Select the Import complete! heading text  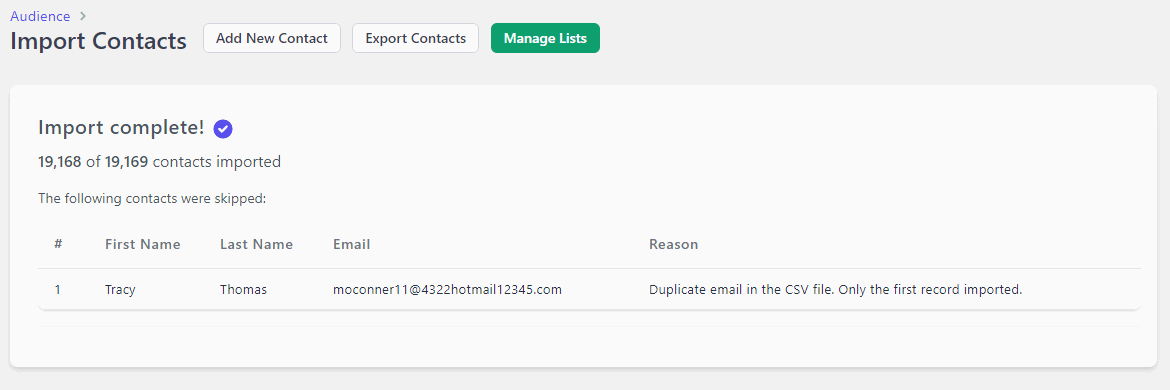tap(121, 128)
